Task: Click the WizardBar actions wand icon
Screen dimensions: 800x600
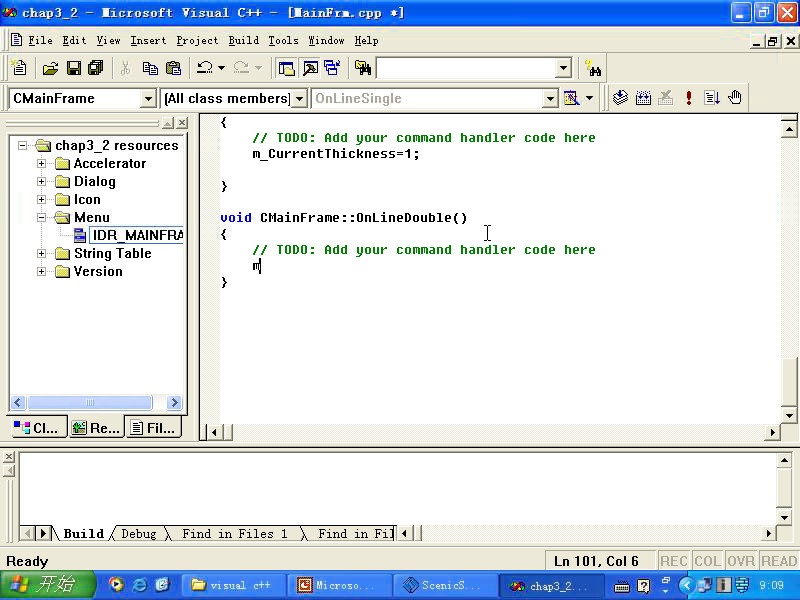Action: [x=571, y=98]
